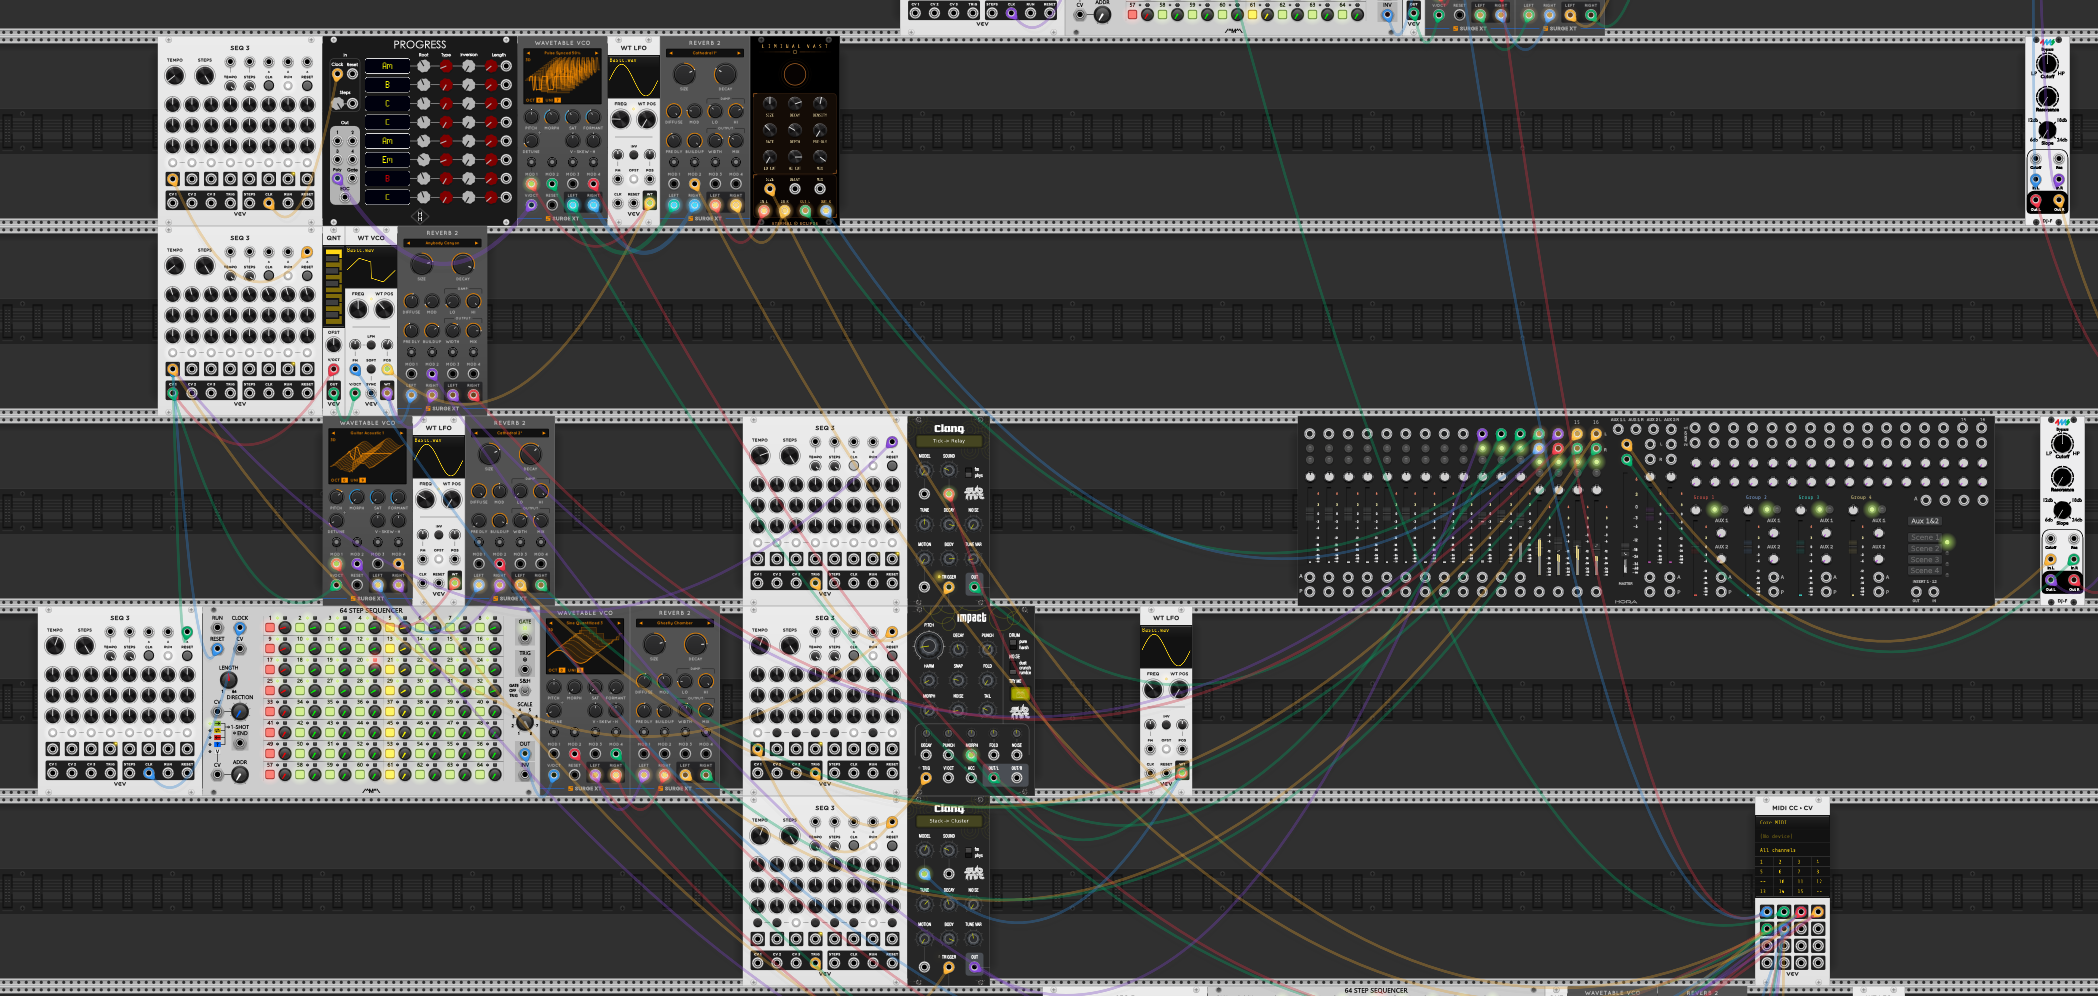
Task: Toggle RUN button on SEQ 3 left of 64 Step Sequencer
Action: pos(168,656)
